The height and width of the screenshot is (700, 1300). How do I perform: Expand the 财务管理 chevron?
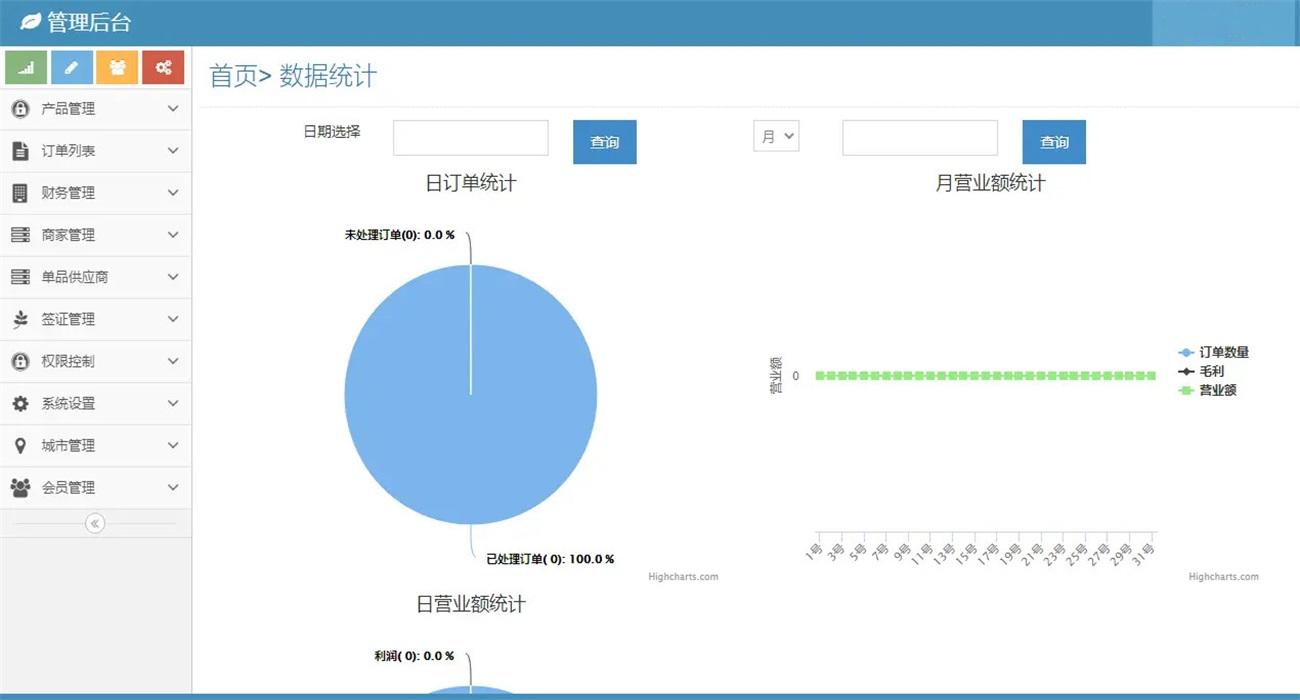173,193
